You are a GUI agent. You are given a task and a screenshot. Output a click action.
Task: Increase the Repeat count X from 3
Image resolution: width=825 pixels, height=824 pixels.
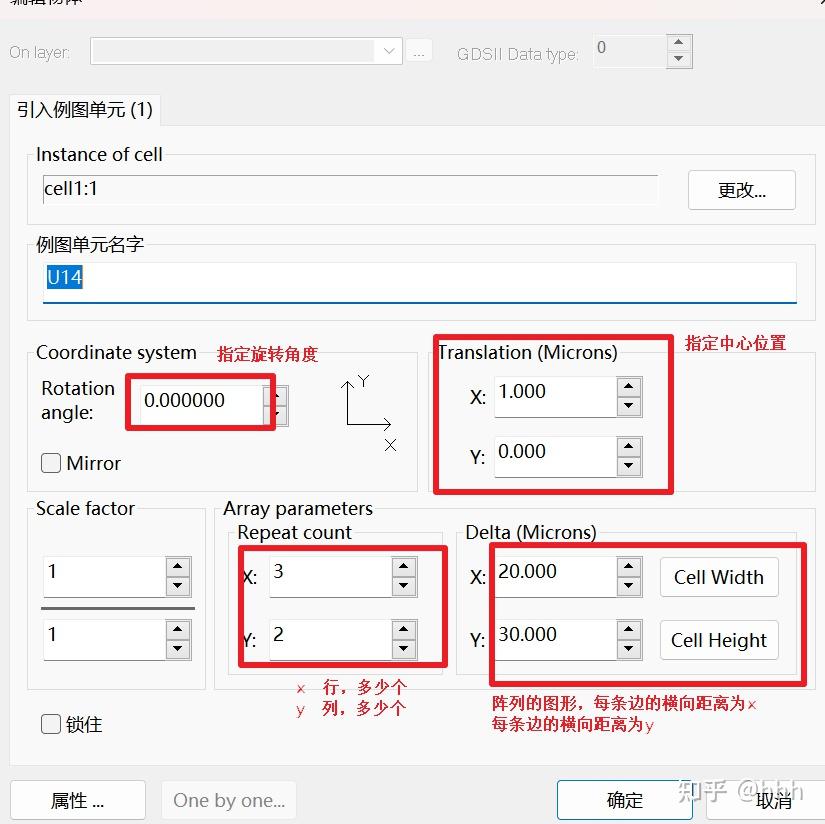click(x=403, y=564)
